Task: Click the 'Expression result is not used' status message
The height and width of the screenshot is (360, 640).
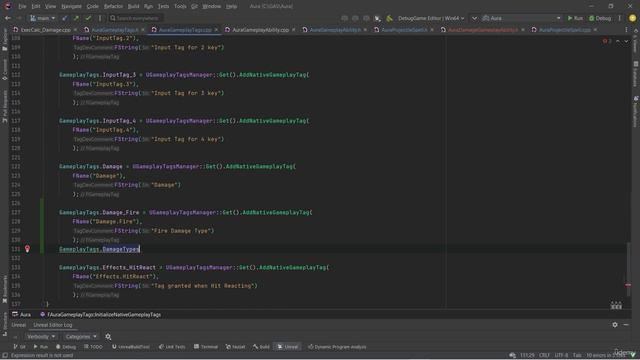Action: pyautogui.click(x=42, y=356)
